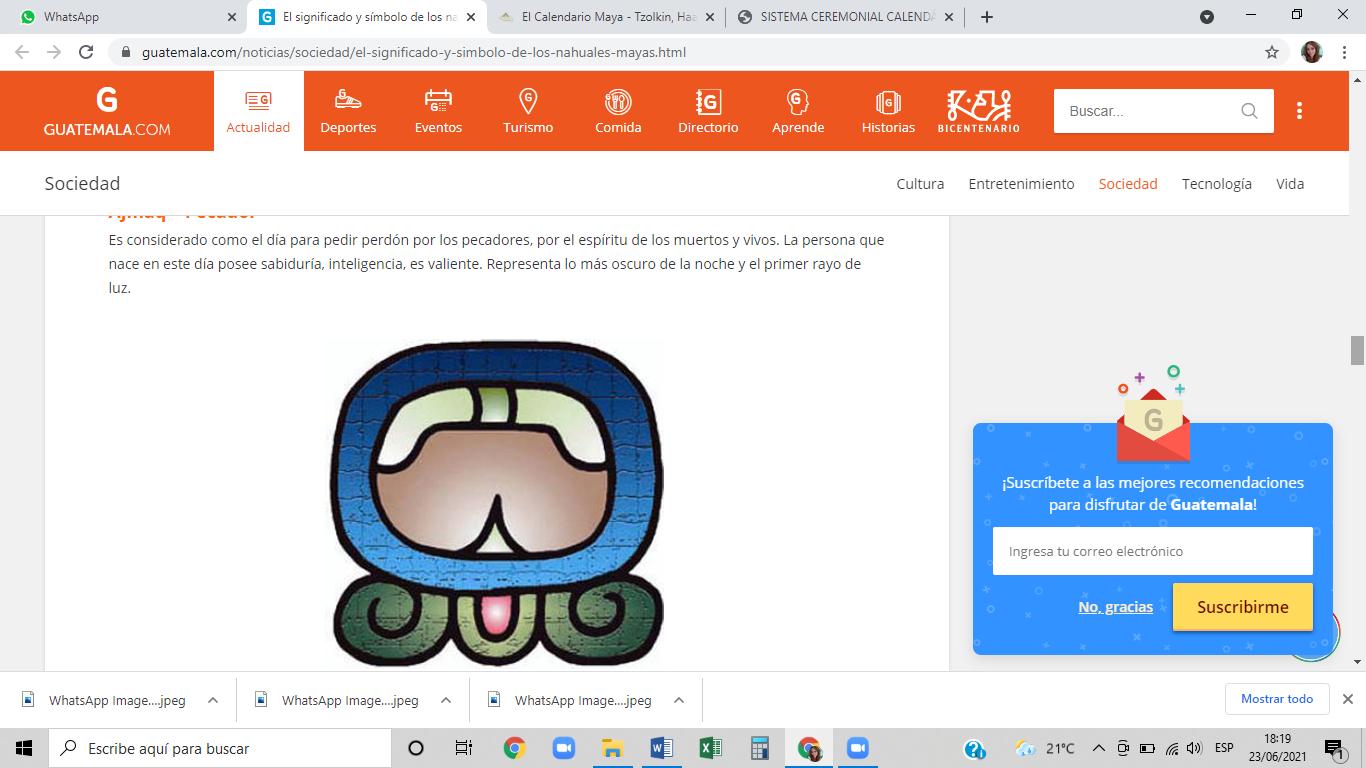View site information via the padlock
The height and width of the screenshot is (768, 1366).
point(126,52)
